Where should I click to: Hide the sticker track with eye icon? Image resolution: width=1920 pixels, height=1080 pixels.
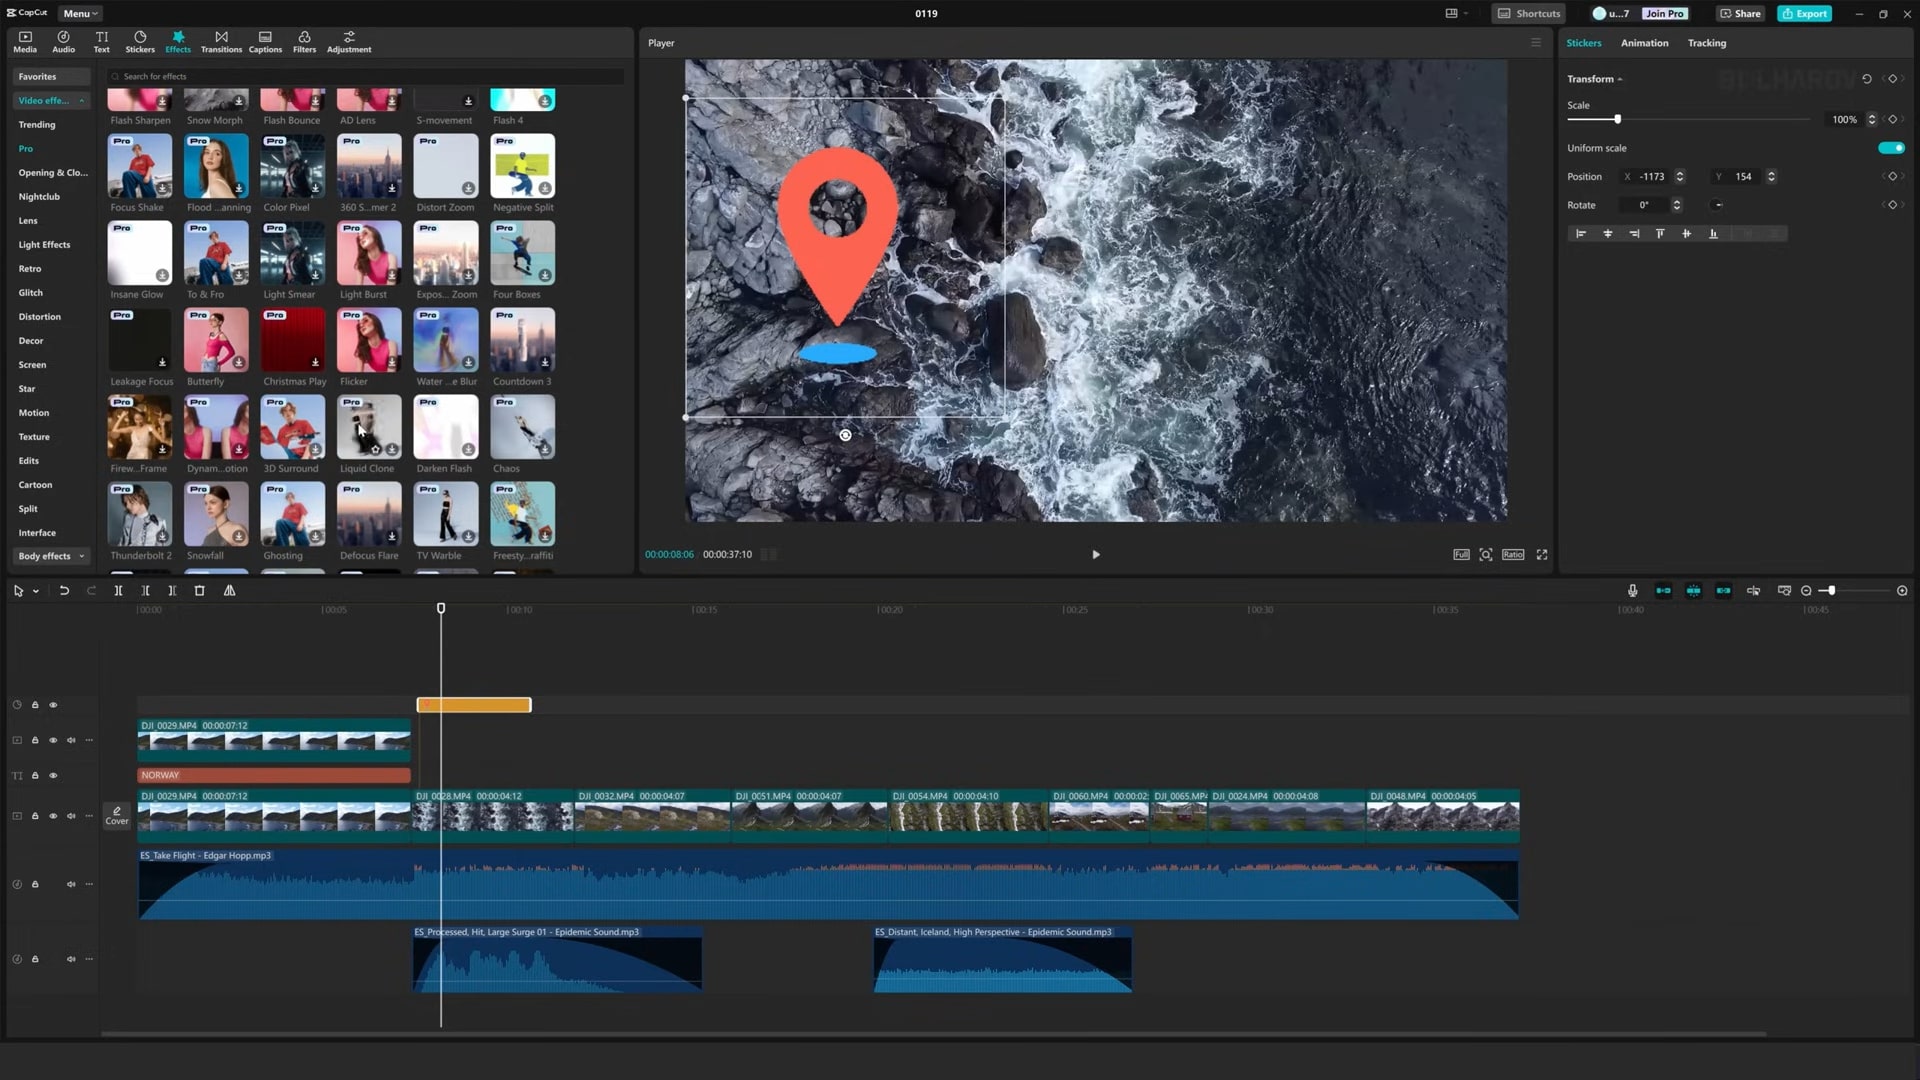pos(54,705)
